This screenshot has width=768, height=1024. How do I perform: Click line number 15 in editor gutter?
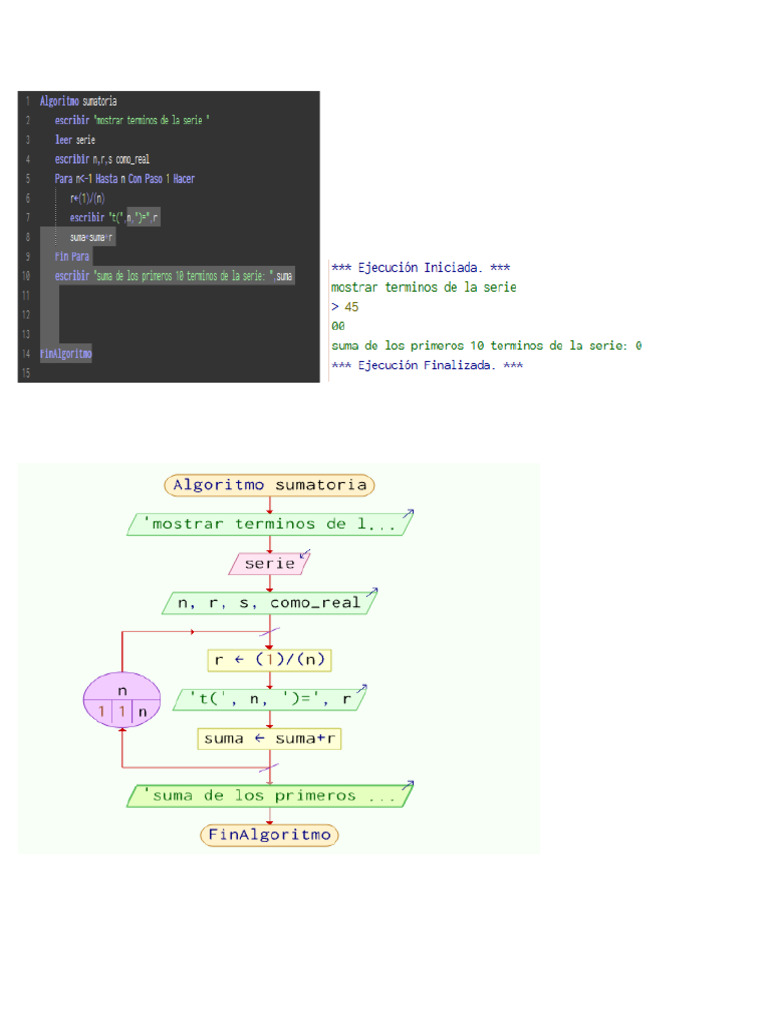click(x=26, y=373)
